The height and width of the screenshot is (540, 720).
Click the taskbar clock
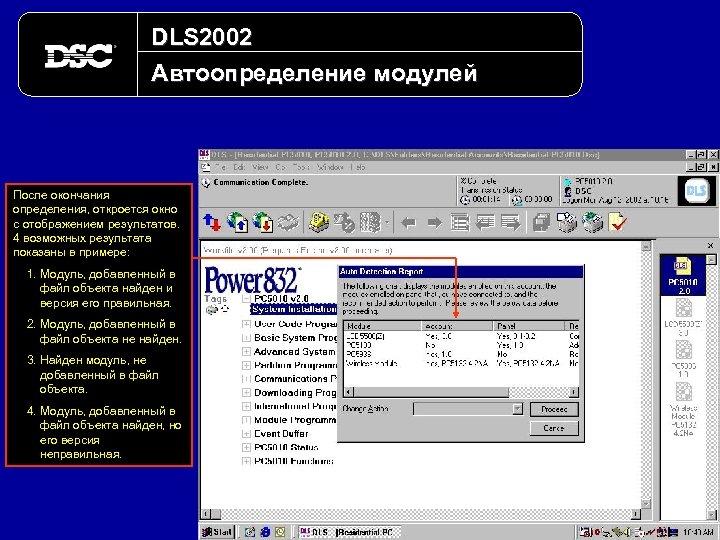(698, 532)
